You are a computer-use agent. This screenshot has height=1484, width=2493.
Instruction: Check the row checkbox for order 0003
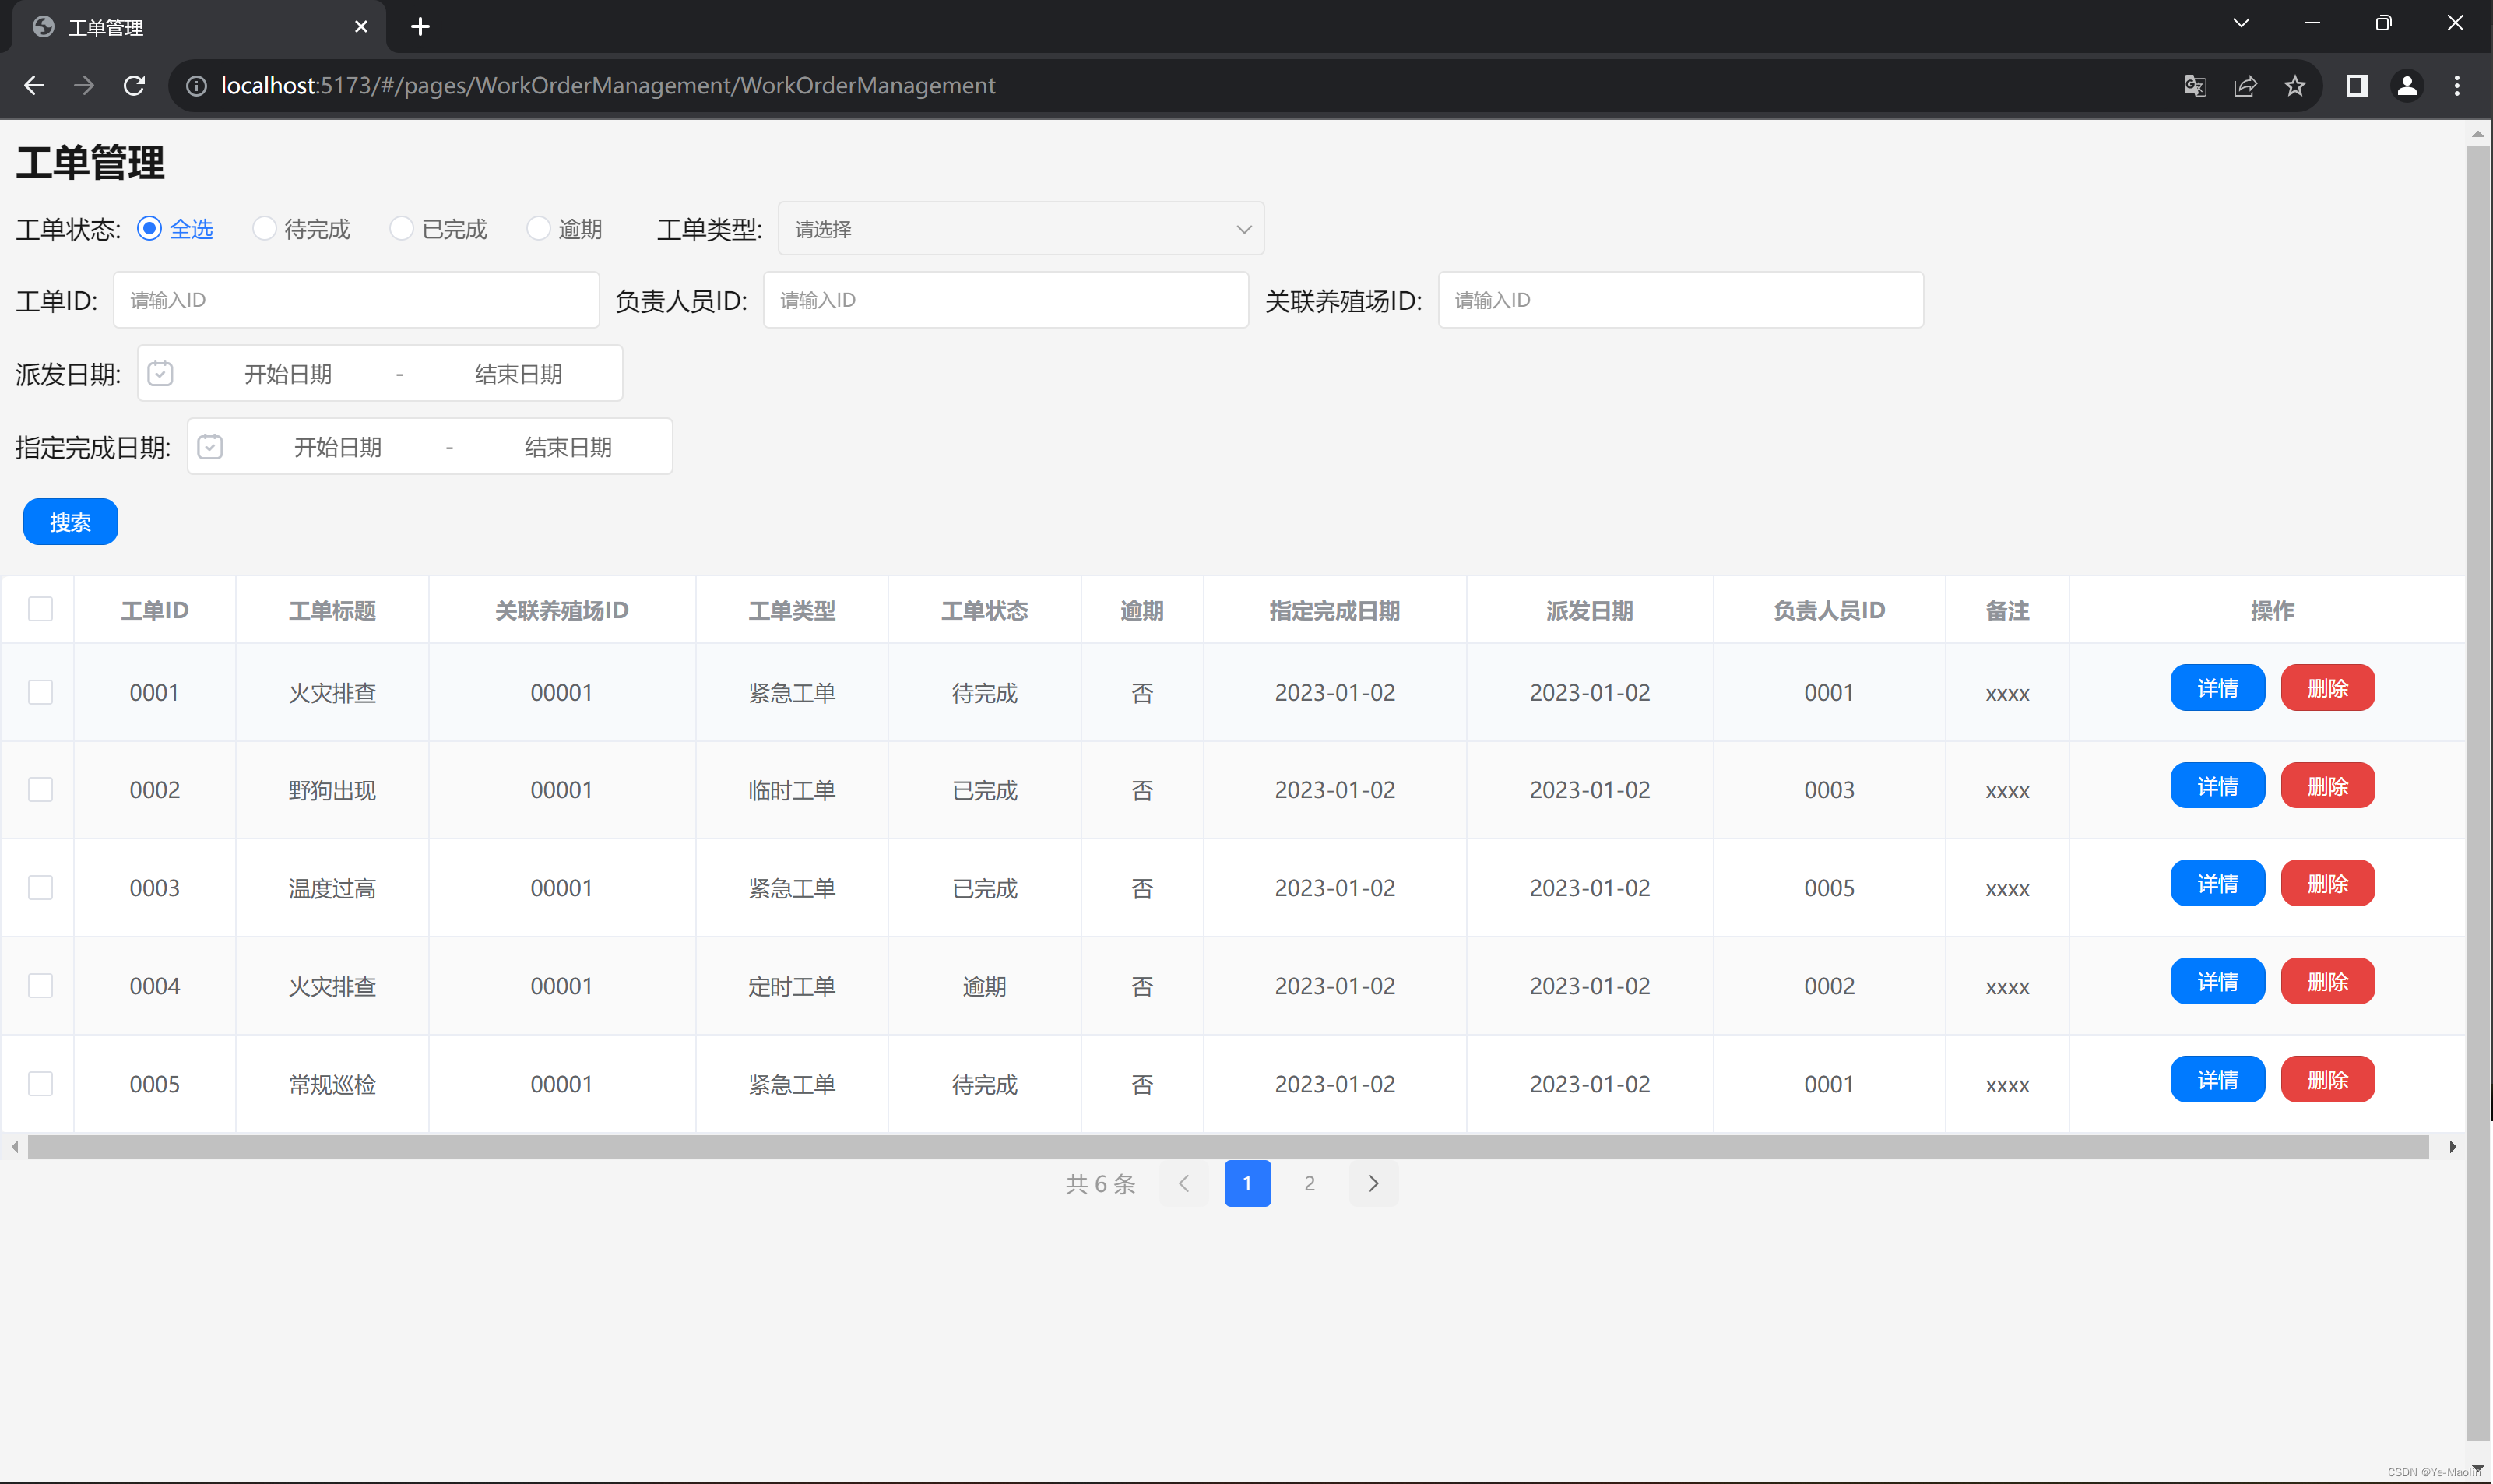[x=41, y=888]
